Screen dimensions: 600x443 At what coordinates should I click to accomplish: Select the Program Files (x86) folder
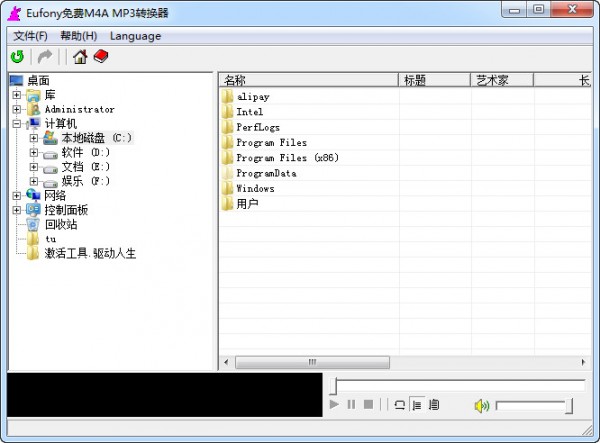coord(287,158)
